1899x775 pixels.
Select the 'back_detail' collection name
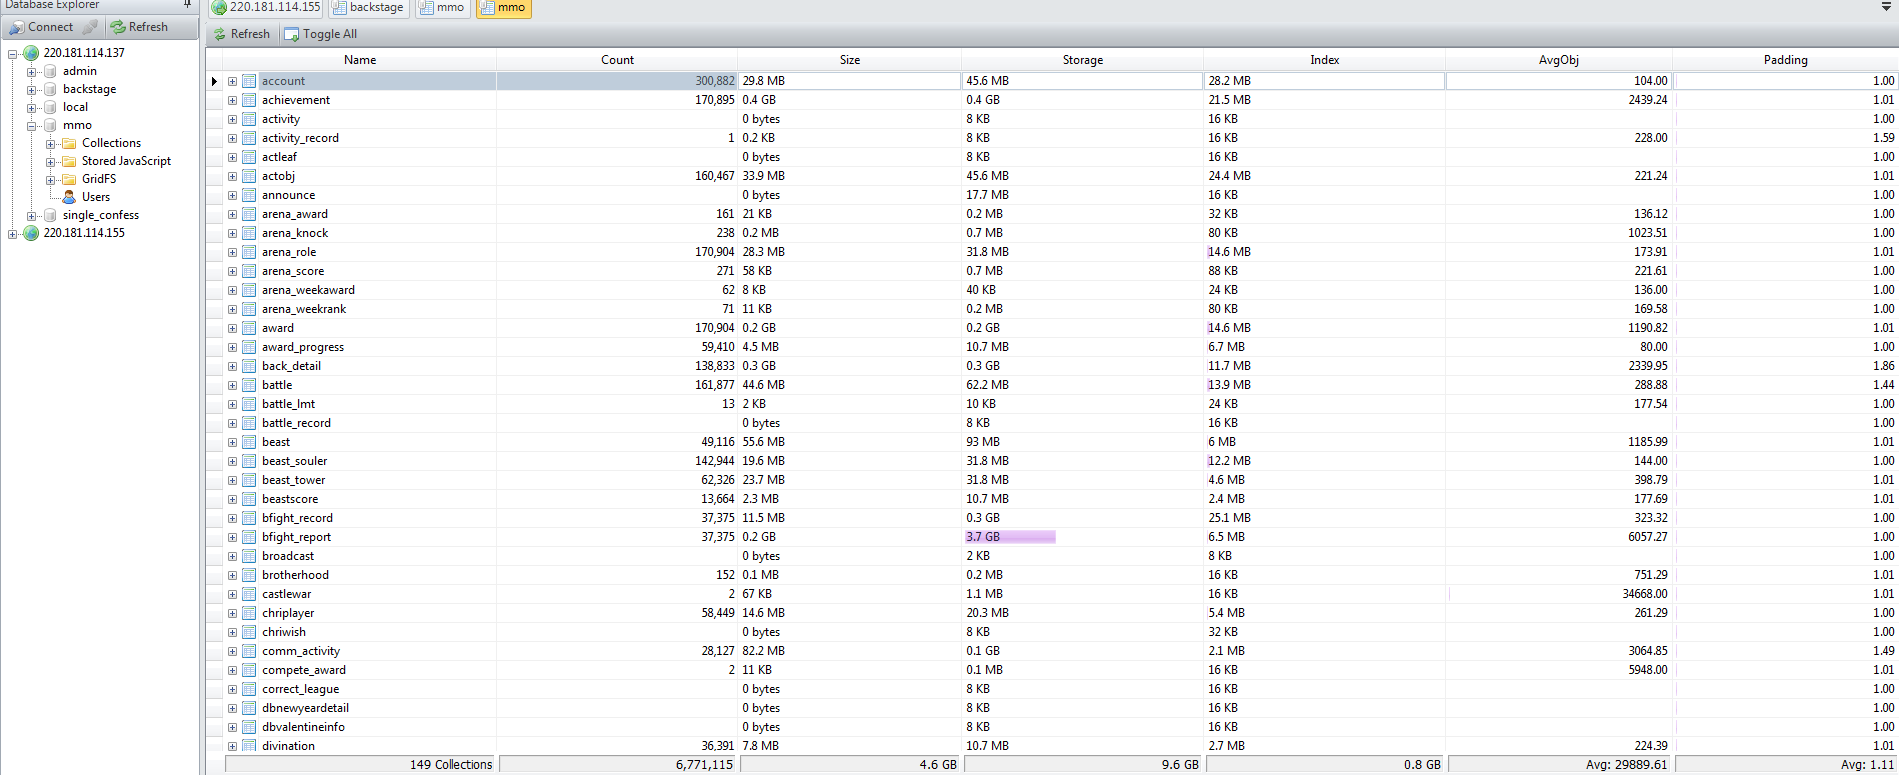[x=291, y=366]
